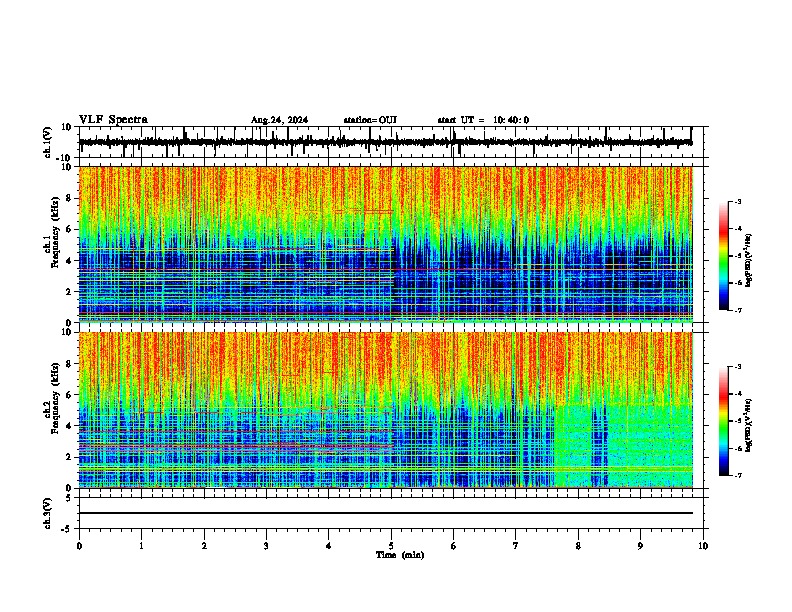This screenshot has width=792, height=612.
Task: Click the time axis tick label '2'
Action: coord(204,546)
